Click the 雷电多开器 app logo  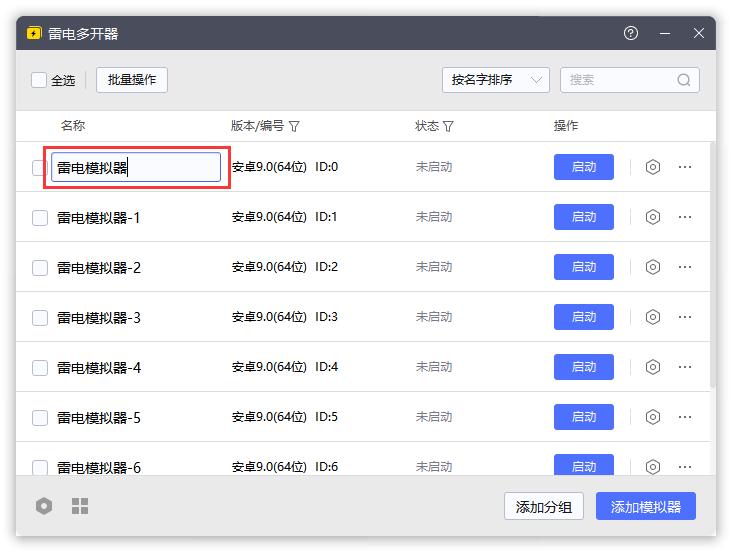34,33
